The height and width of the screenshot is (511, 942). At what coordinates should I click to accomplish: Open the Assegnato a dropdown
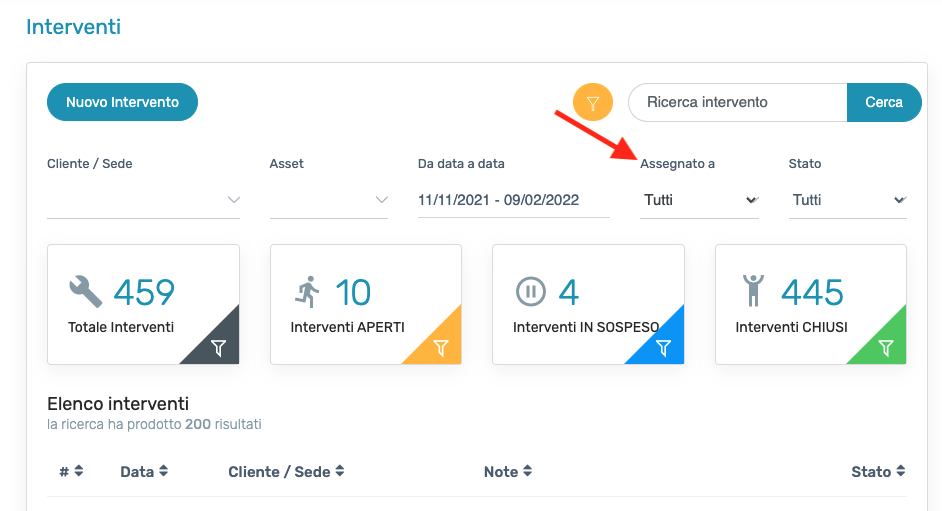(x=699, y=200)
